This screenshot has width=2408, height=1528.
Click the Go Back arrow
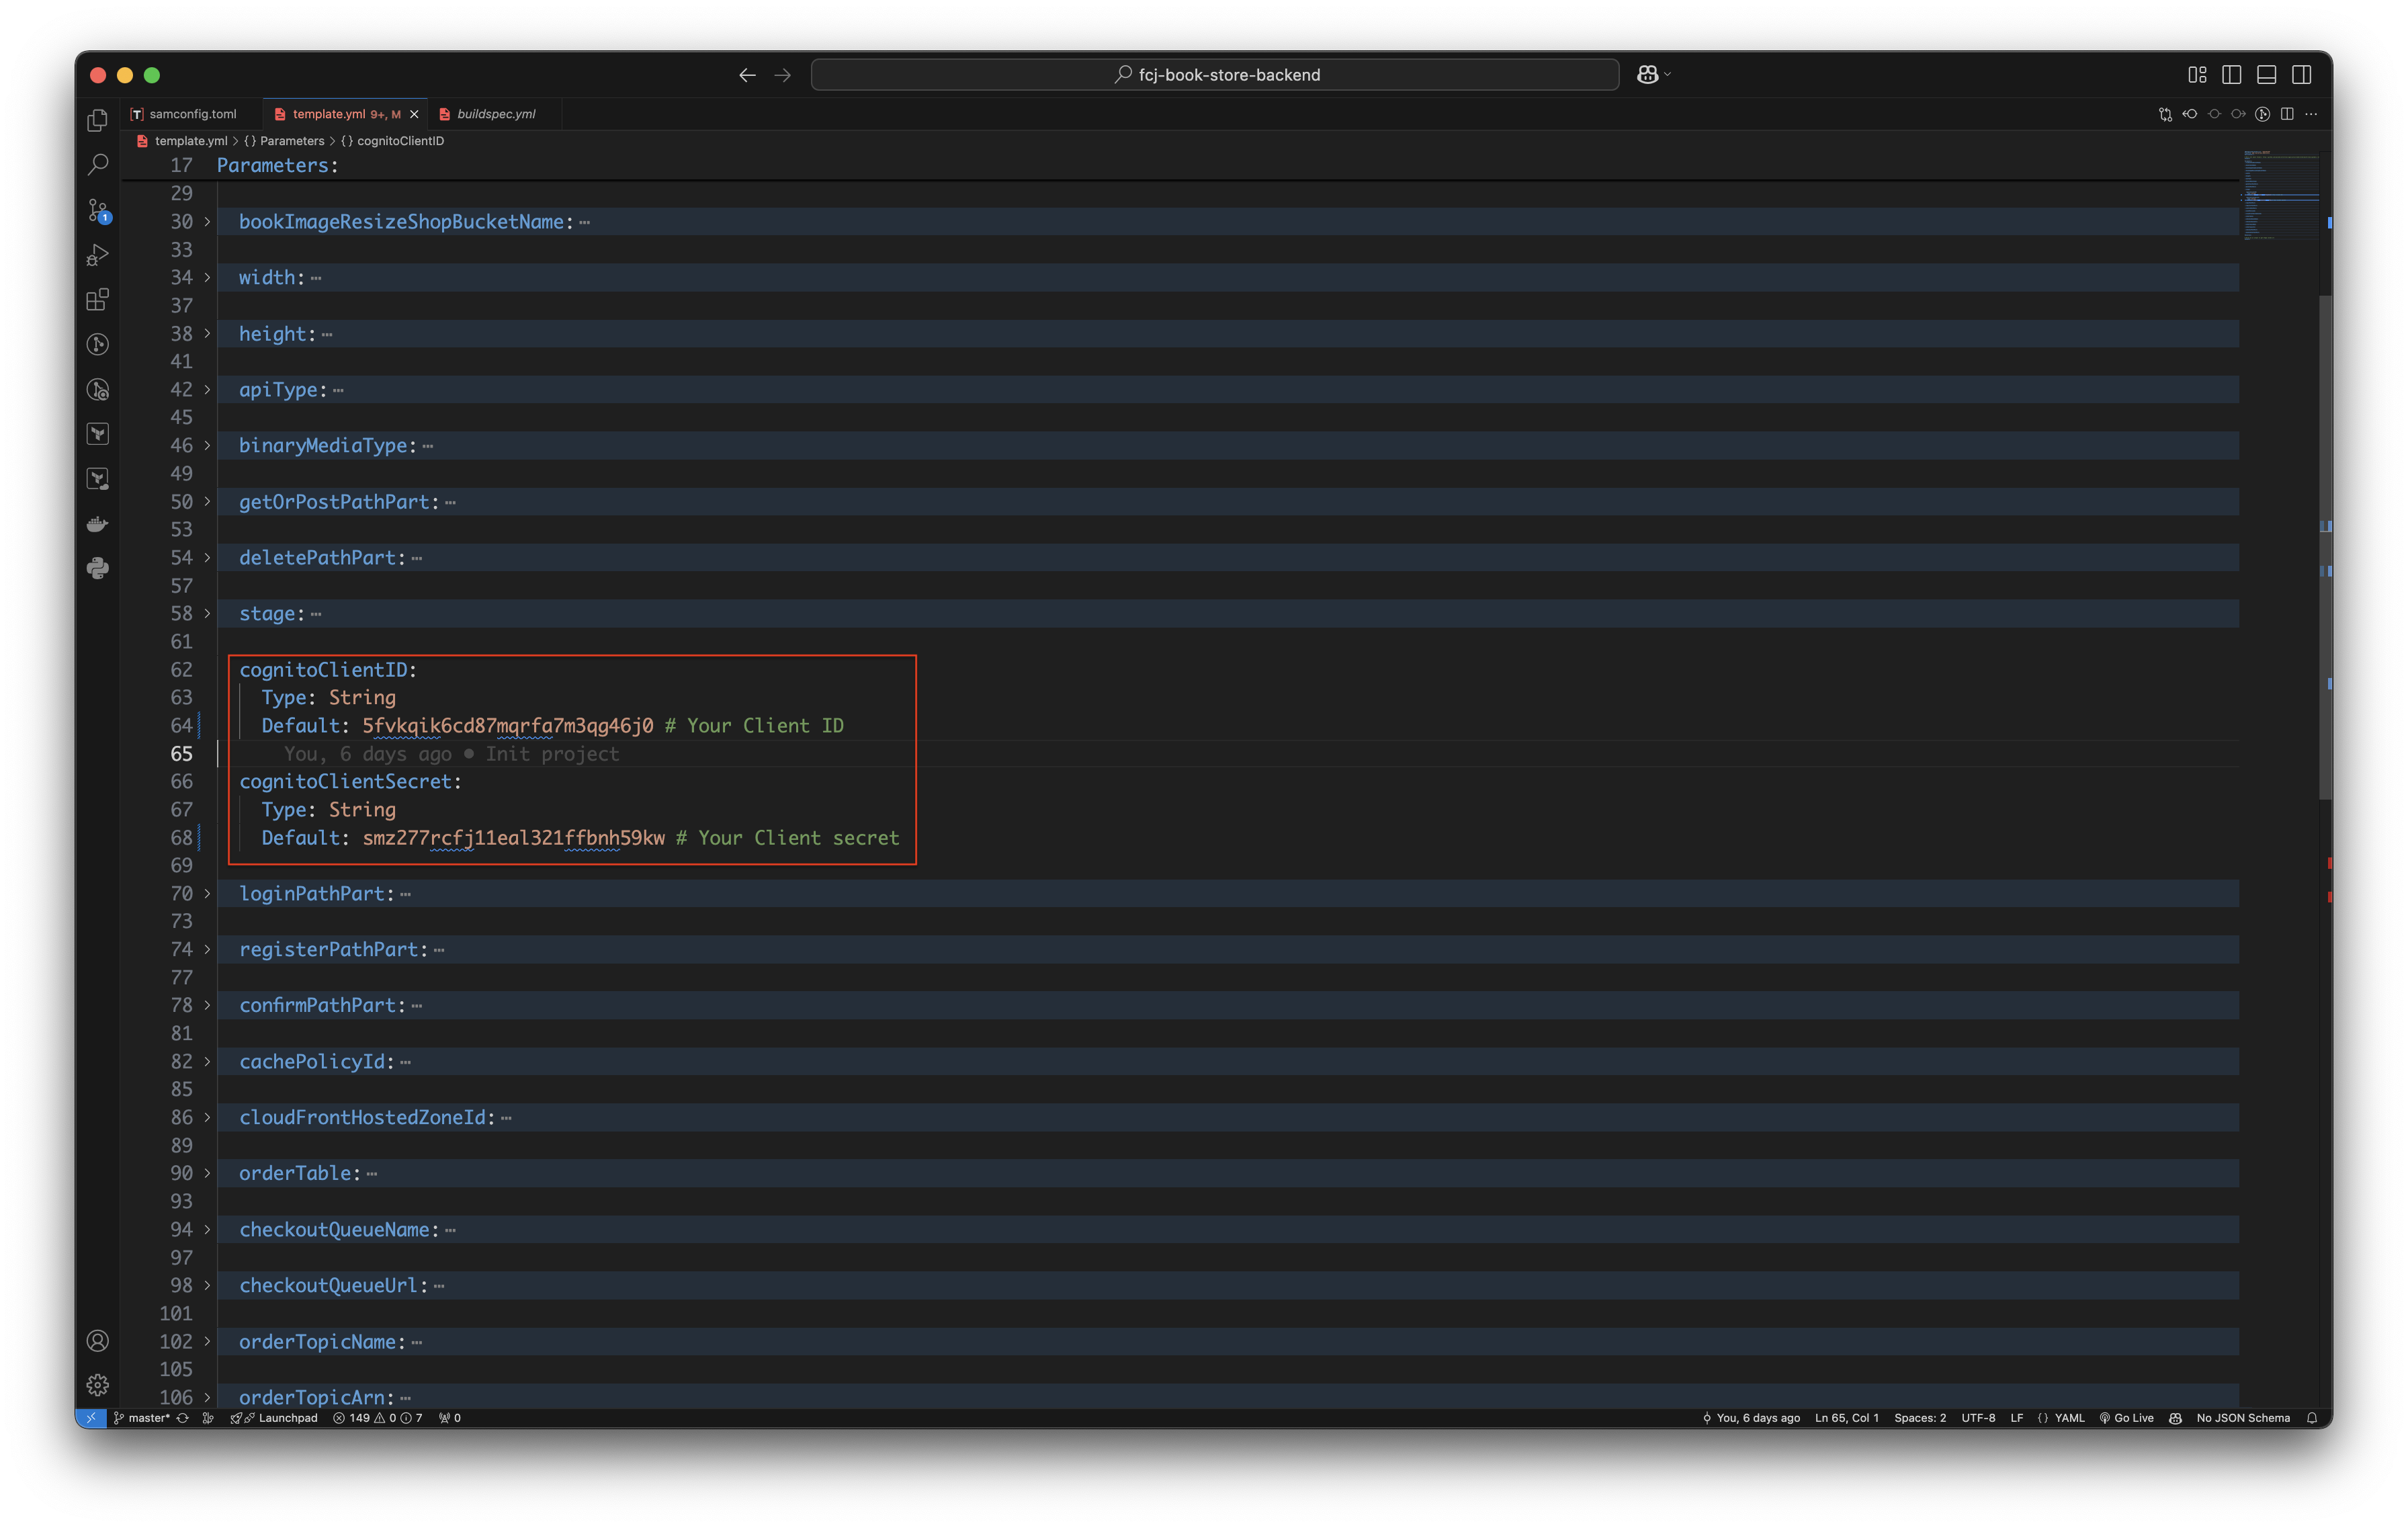pos(747,75)
